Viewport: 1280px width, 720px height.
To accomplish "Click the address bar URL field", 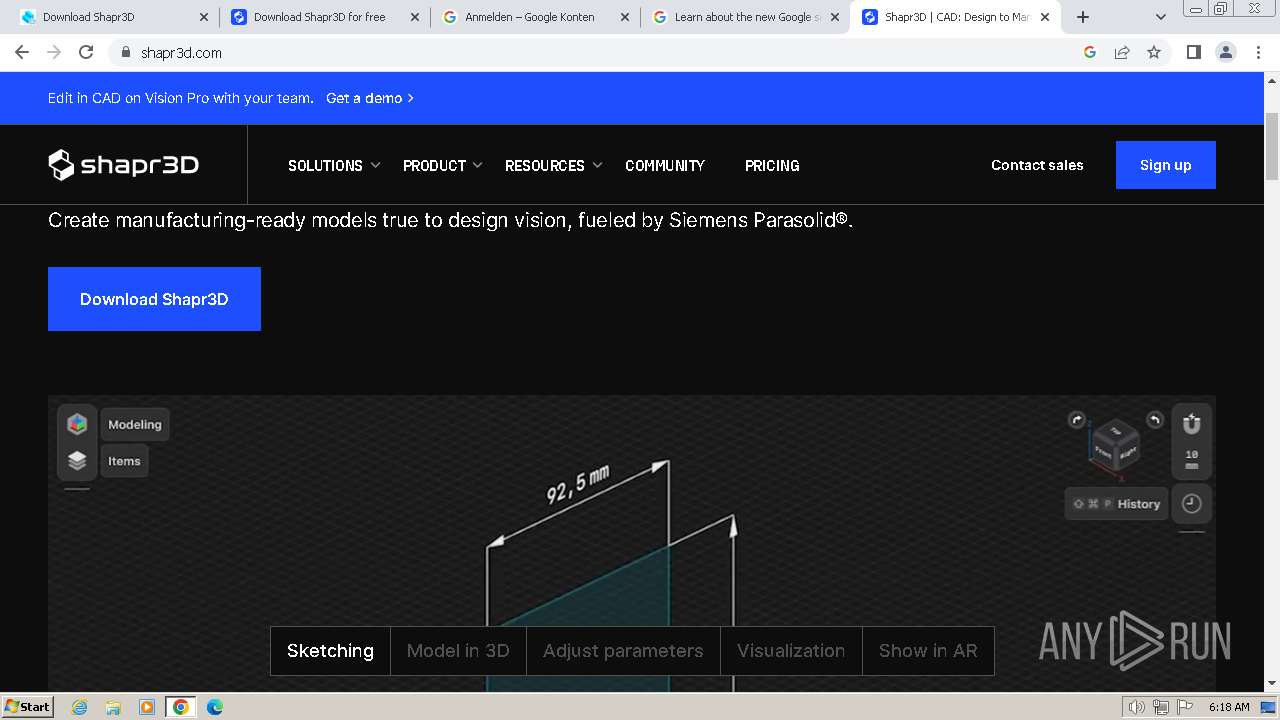I will pos(600,52).
